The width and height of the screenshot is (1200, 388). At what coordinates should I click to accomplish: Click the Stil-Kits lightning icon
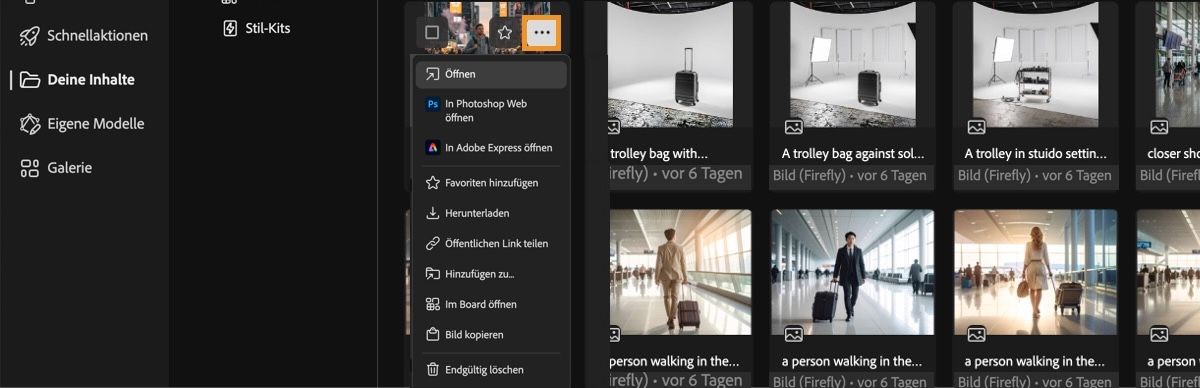coord(229,28)
